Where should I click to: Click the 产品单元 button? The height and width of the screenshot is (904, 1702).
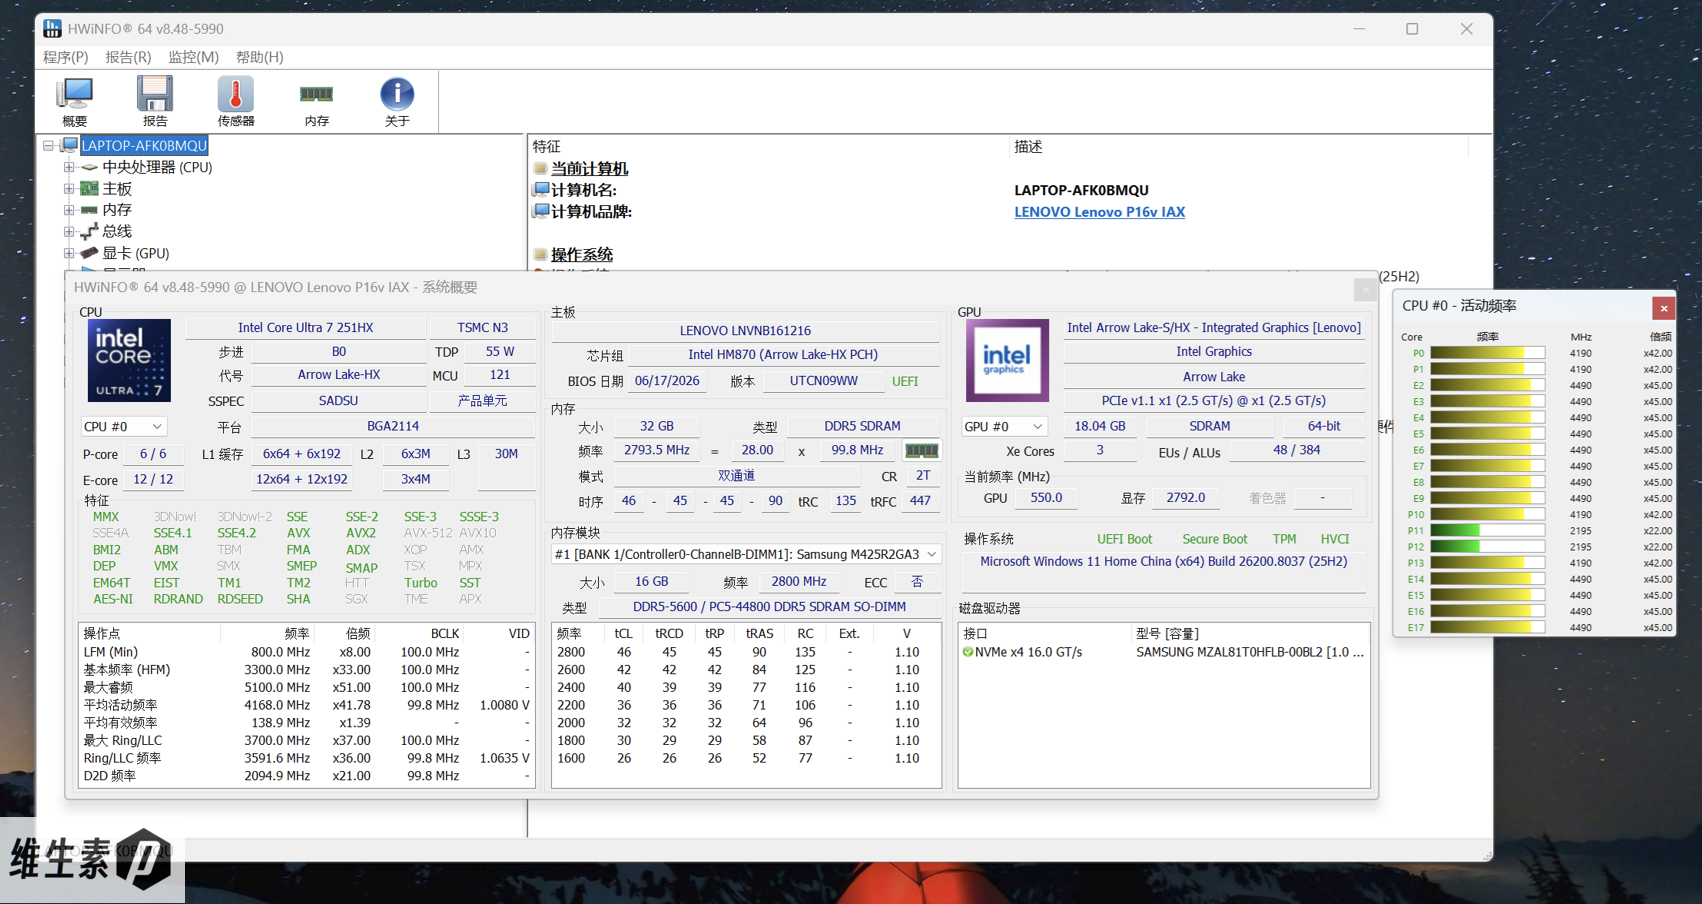click(x=482, y=401)
